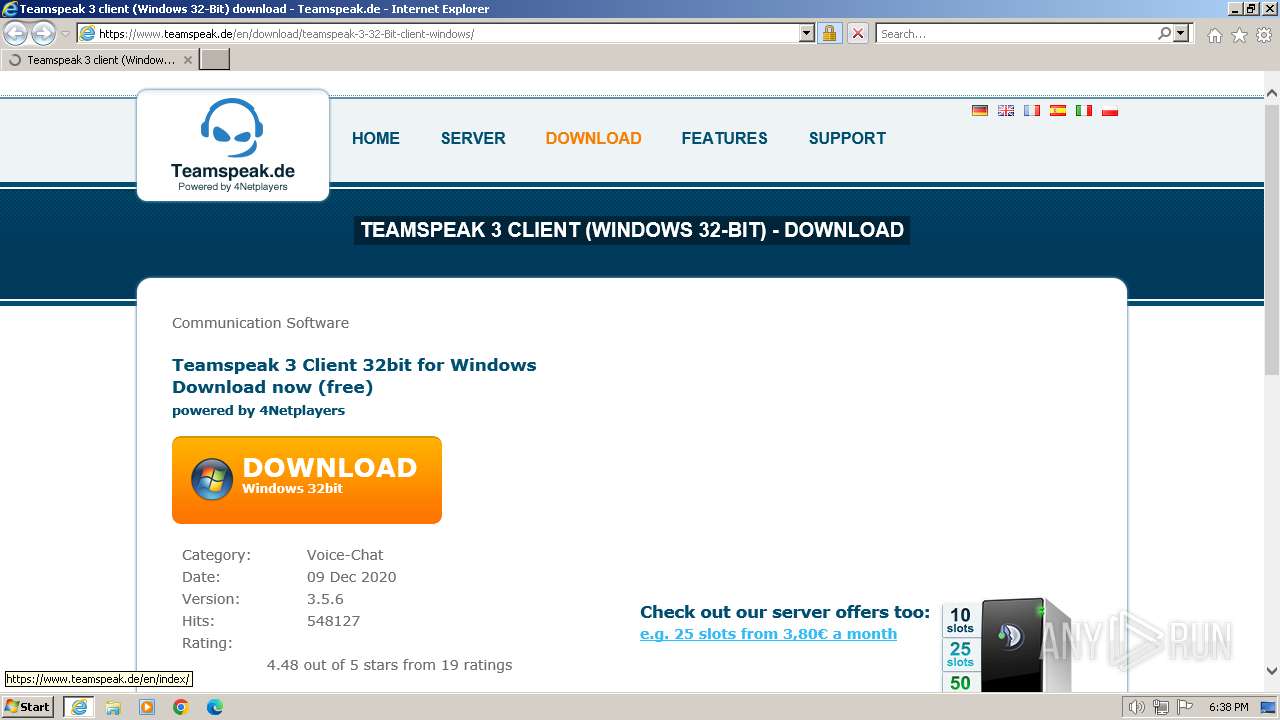The image size is (1280, 720).
Task: Click the server tower image
Action: coord(1025,646)
